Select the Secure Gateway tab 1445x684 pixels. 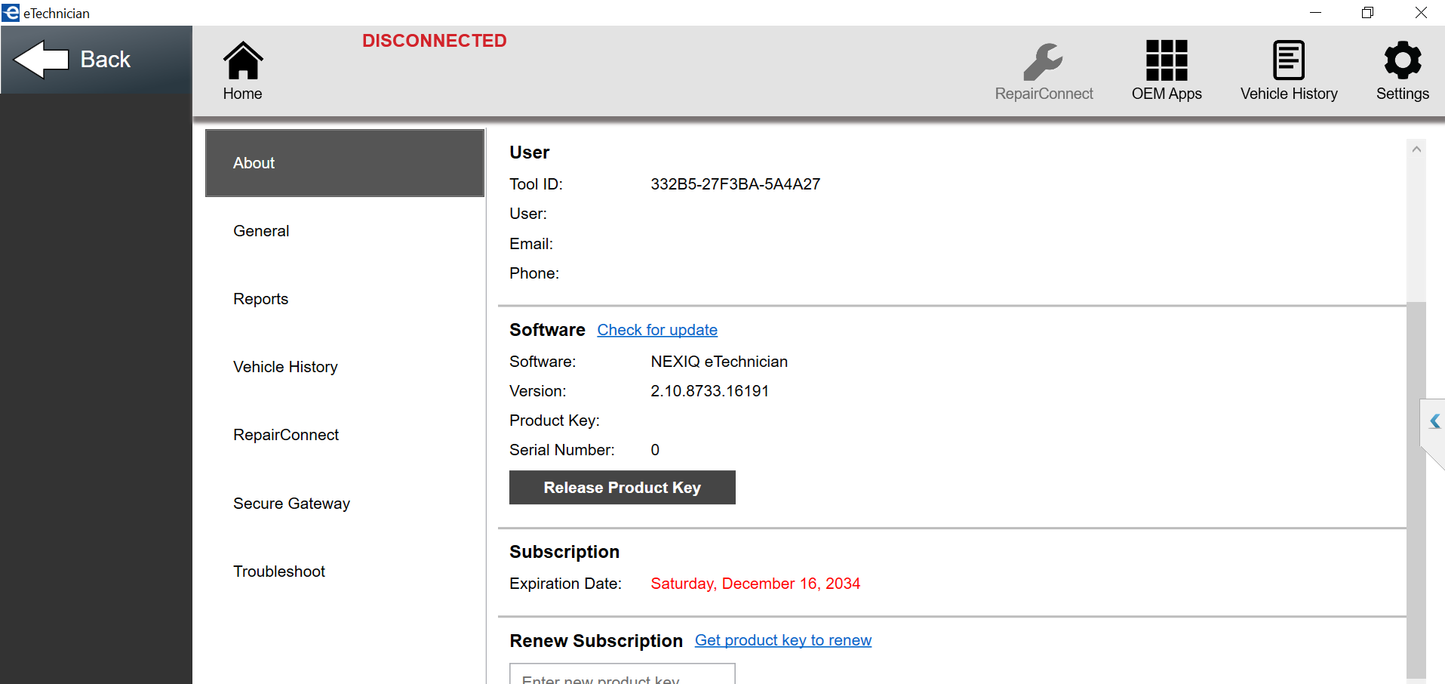345,503
